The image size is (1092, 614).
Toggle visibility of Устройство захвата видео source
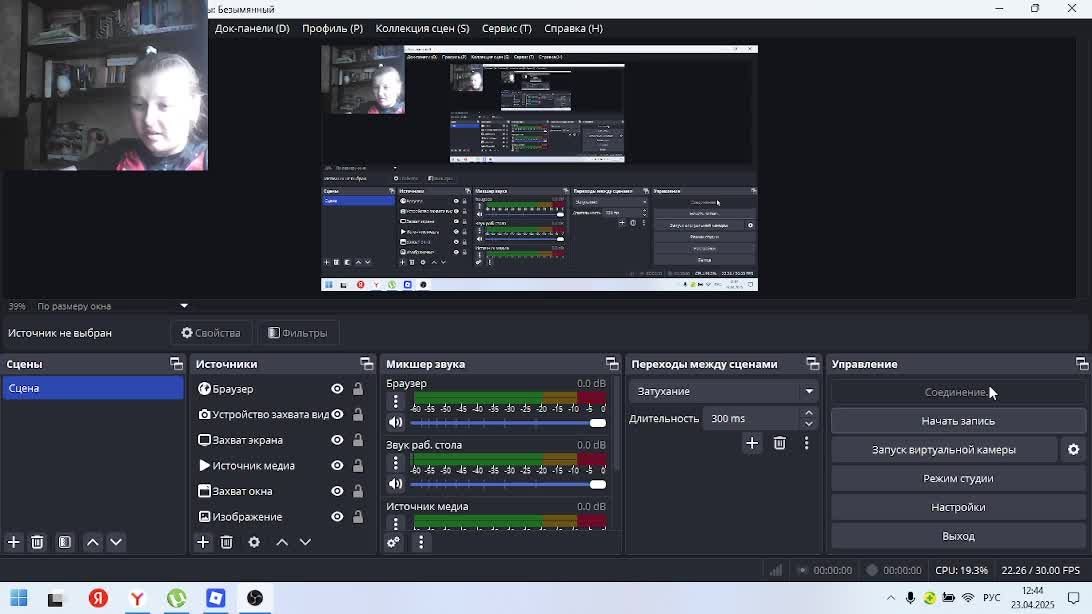(x=337, y=414)
